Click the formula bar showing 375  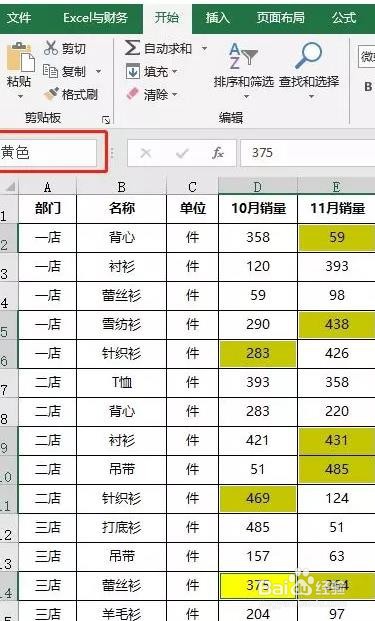(x=308, y=153)
